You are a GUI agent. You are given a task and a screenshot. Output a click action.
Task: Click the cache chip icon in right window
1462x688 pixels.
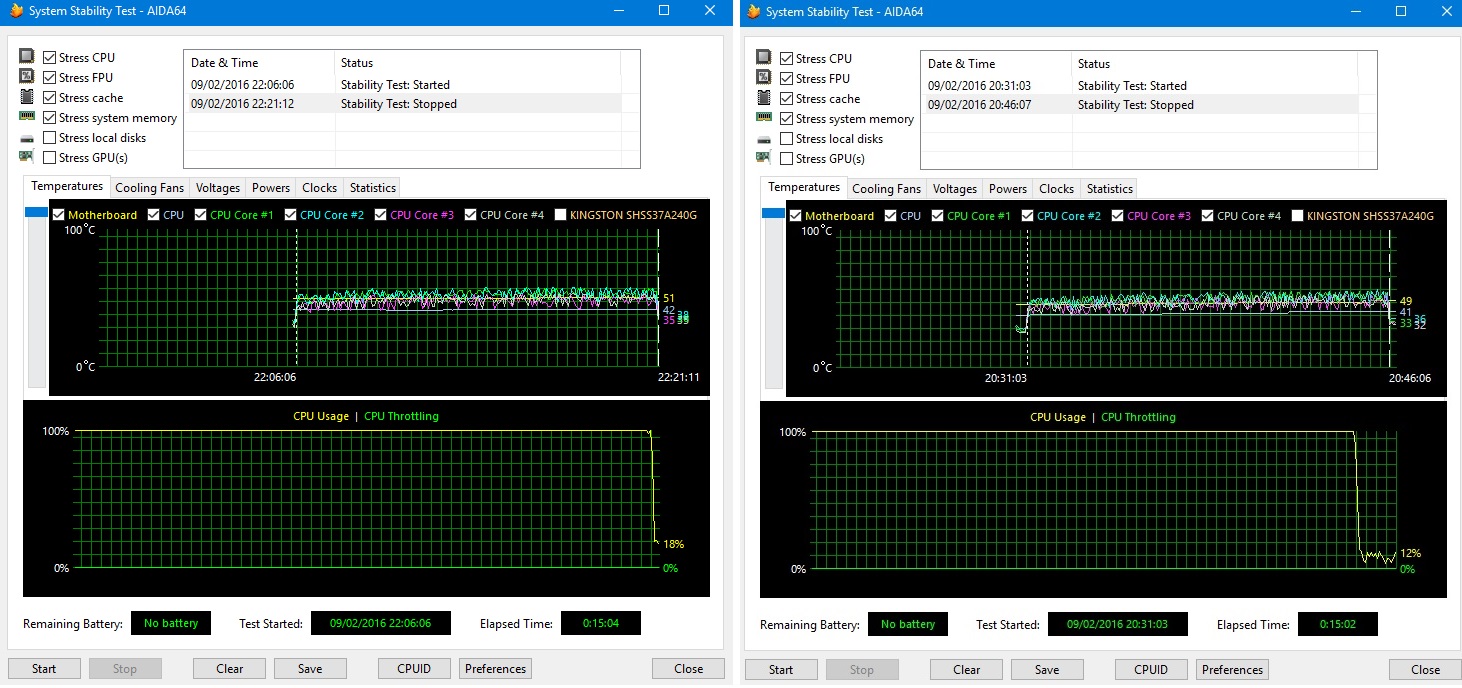click(764, 98)
